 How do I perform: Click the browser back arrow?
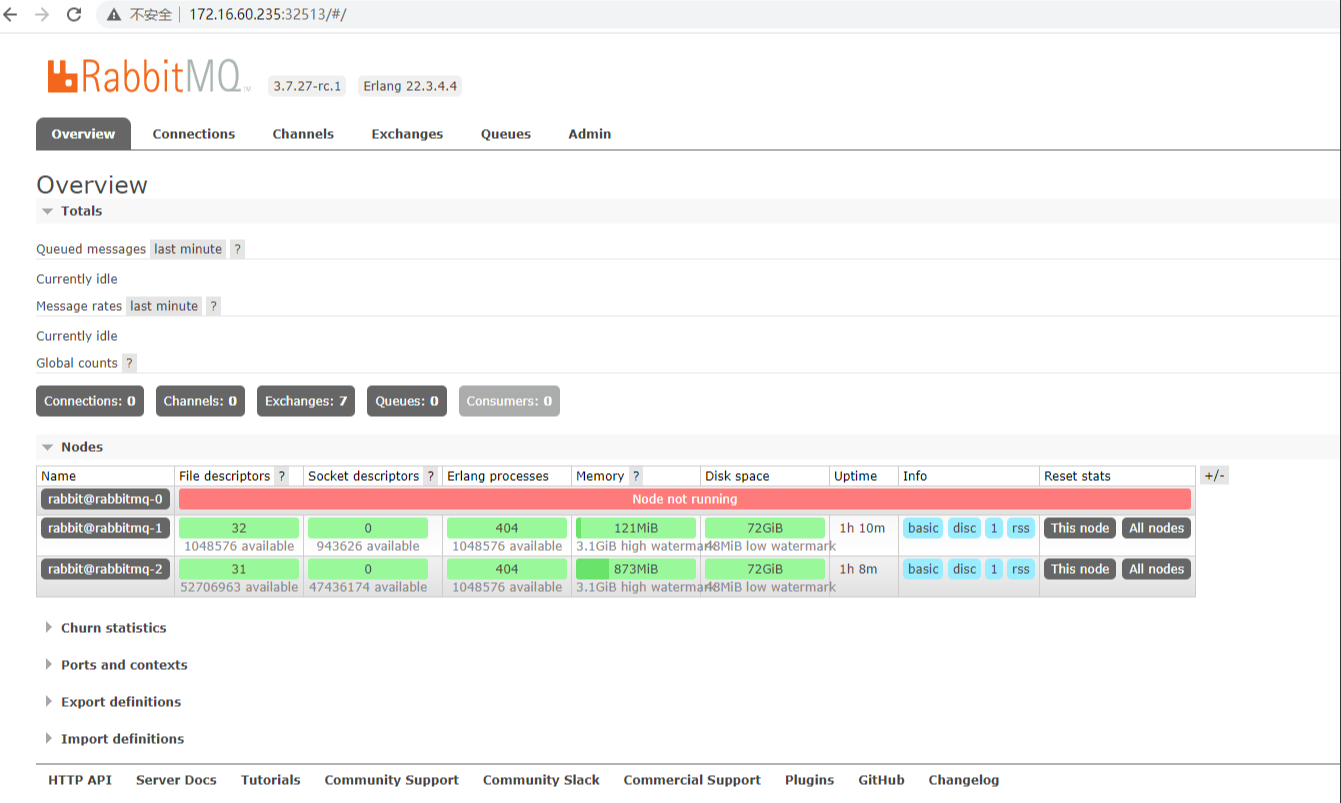pos(11,15)
